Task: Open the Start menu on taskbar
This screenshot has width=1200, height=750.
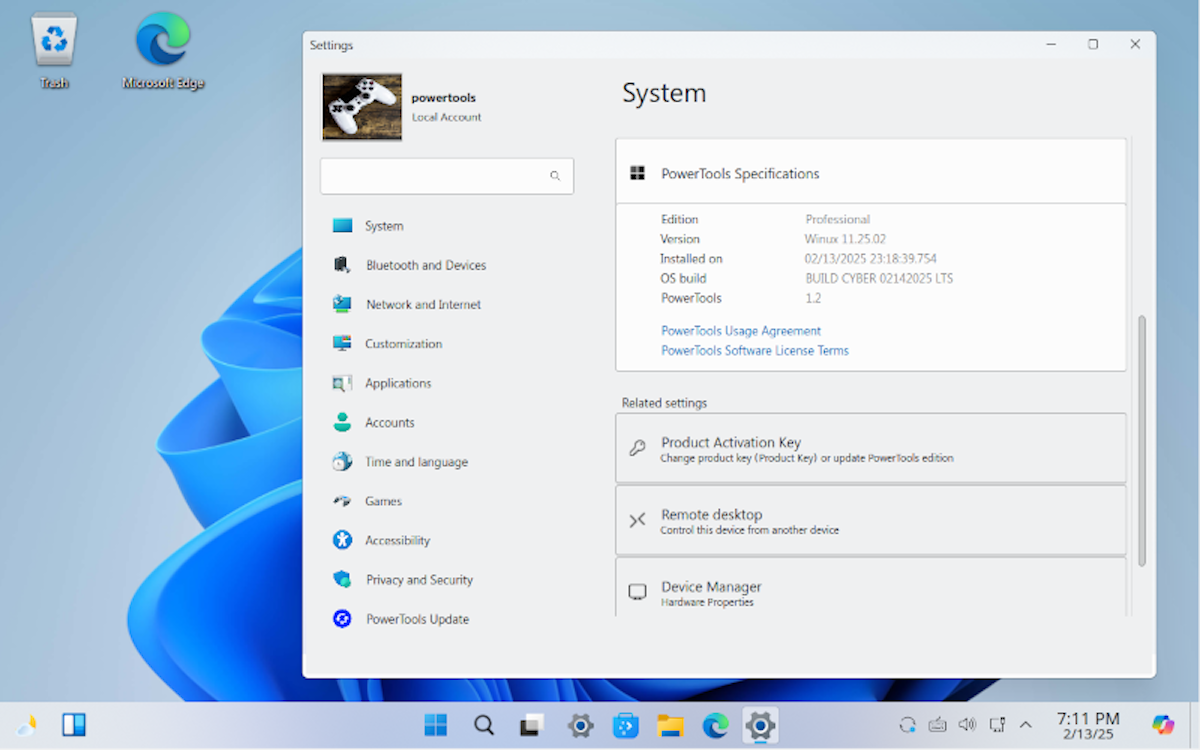Action: pyautogui.click(x=436, y=726)
